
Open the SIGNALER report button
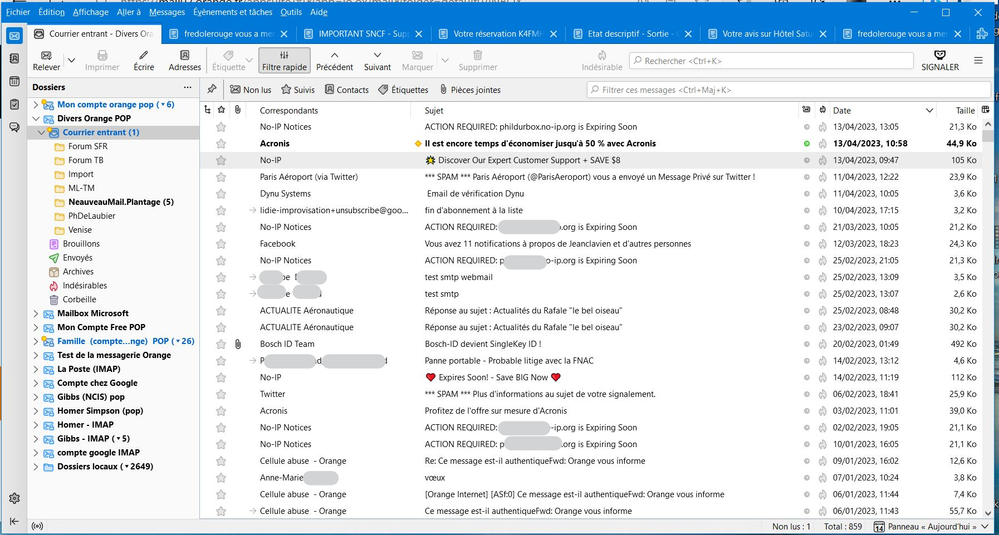(939, 60)
